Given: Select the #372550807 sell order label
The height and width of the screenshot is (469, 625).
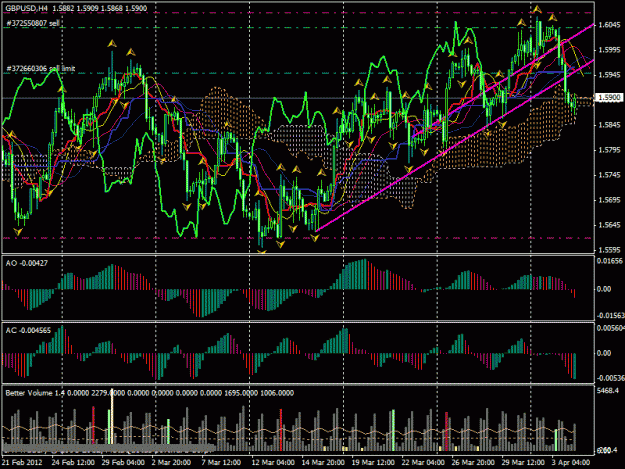Looking at the screenshot, I should click(x=33, y=24).
